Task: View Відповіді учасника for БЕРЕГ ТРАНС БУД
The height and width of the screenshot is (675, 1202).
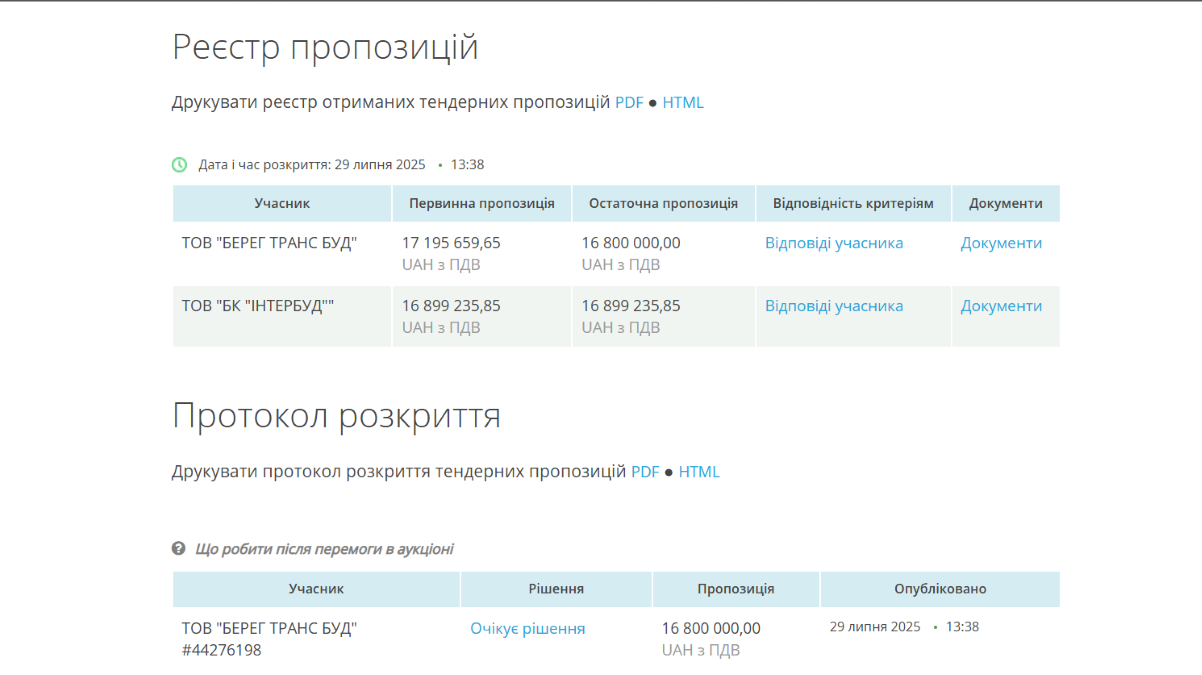Action: [x=834, y=243]
